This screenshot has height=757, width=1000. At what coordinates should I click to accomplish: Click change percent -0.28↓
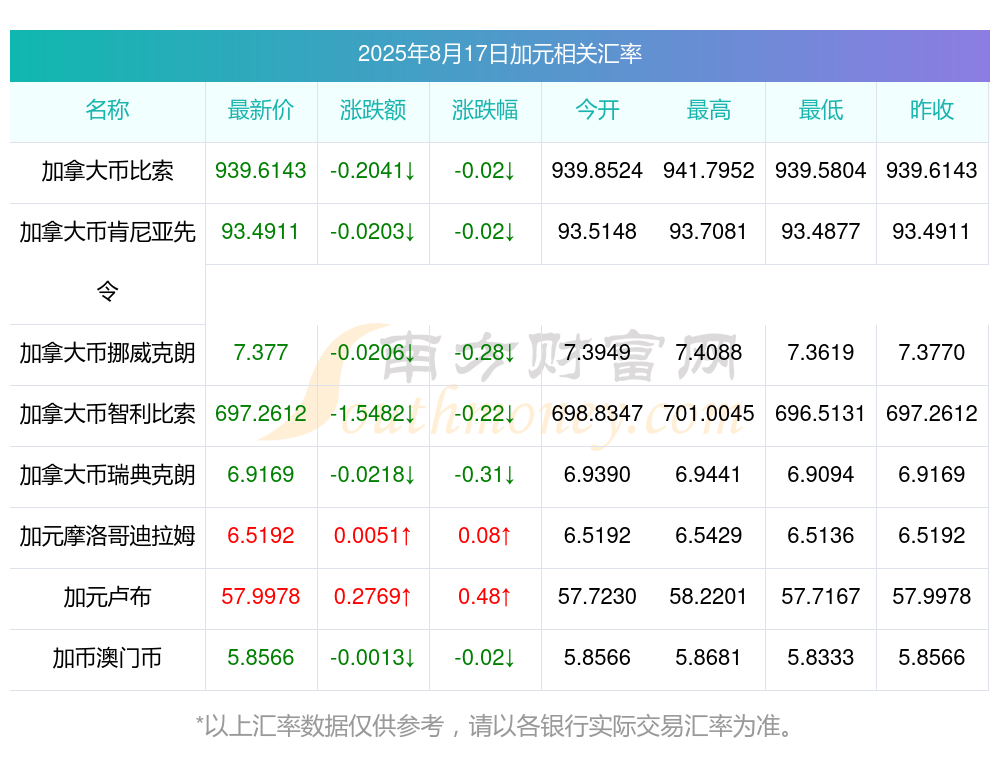click(x=485, y=353)
